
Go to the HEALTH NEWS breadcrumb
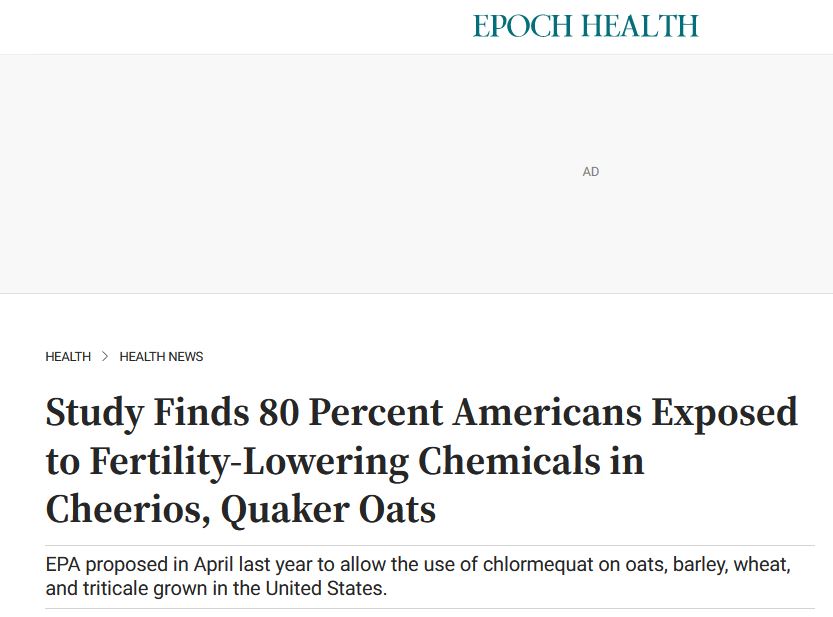[161, 357]
